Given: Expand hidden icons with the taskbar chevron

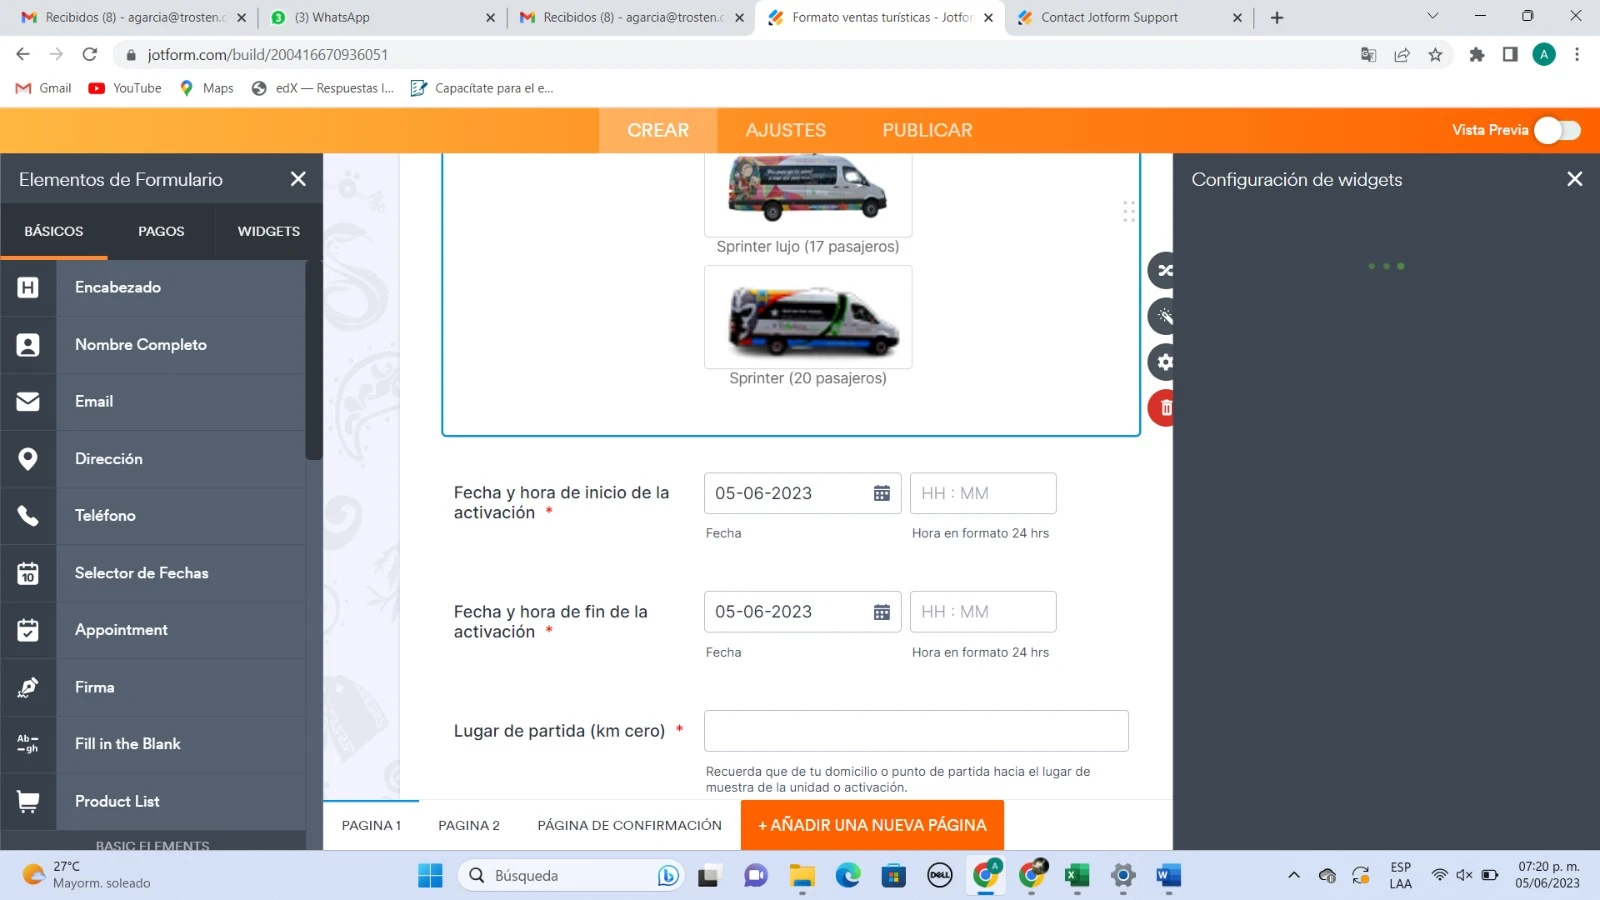Looking at the screenshot, I should [1293, 875].
